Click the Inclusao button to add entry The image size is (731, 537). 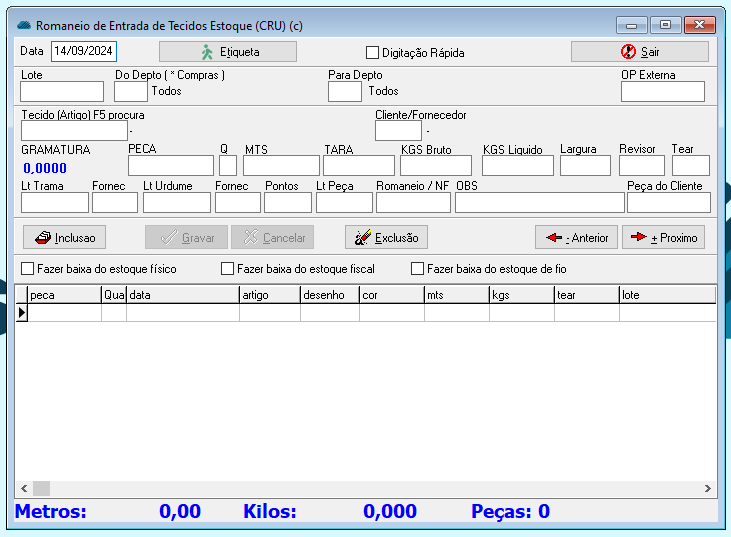click(65, 238)
